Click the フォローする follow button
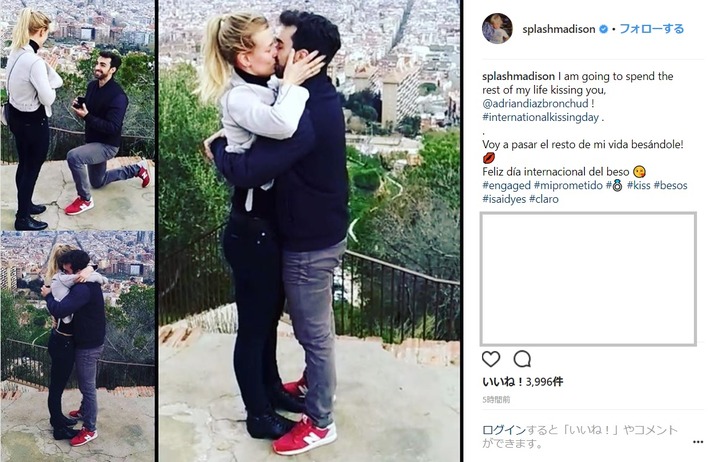This screenshot has width=710, height=462. tap(651, 29)
